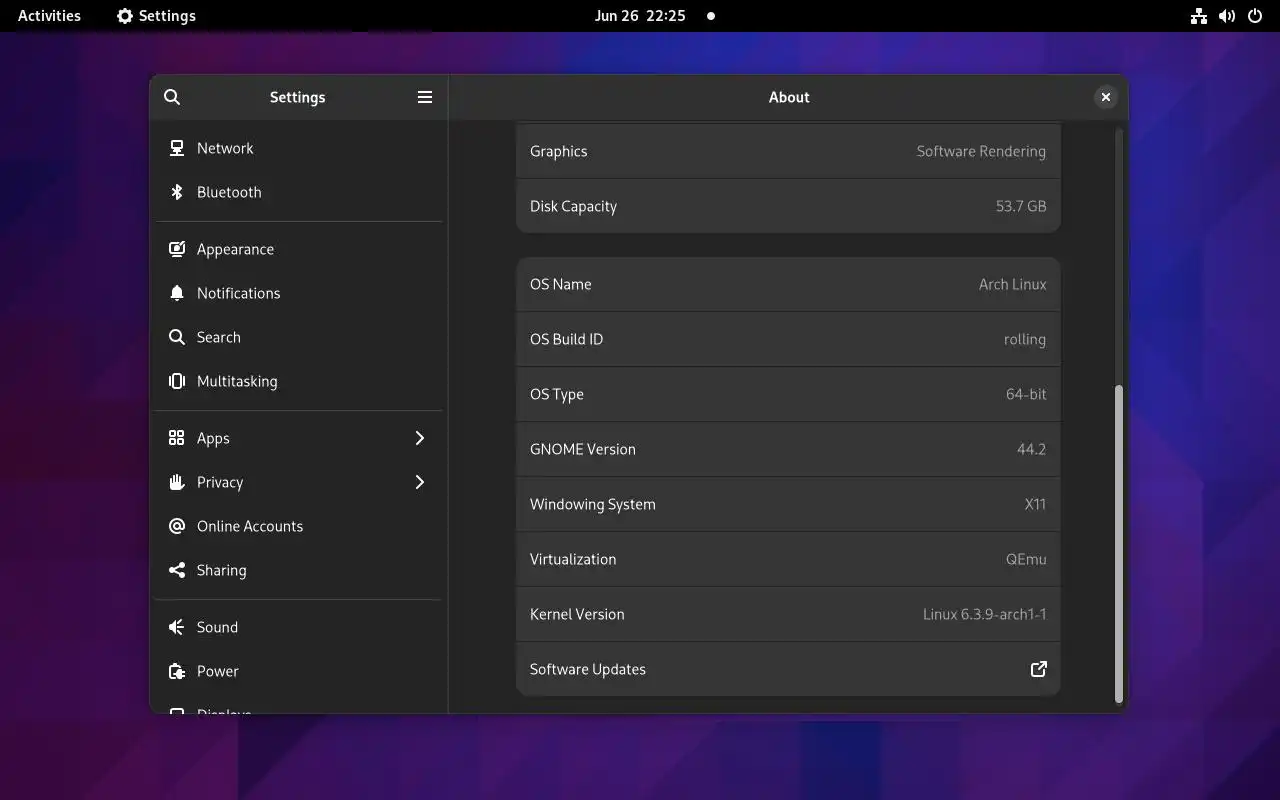Open the Power settings label
The height and width of the screenshot is (800, 1280).
218,671
